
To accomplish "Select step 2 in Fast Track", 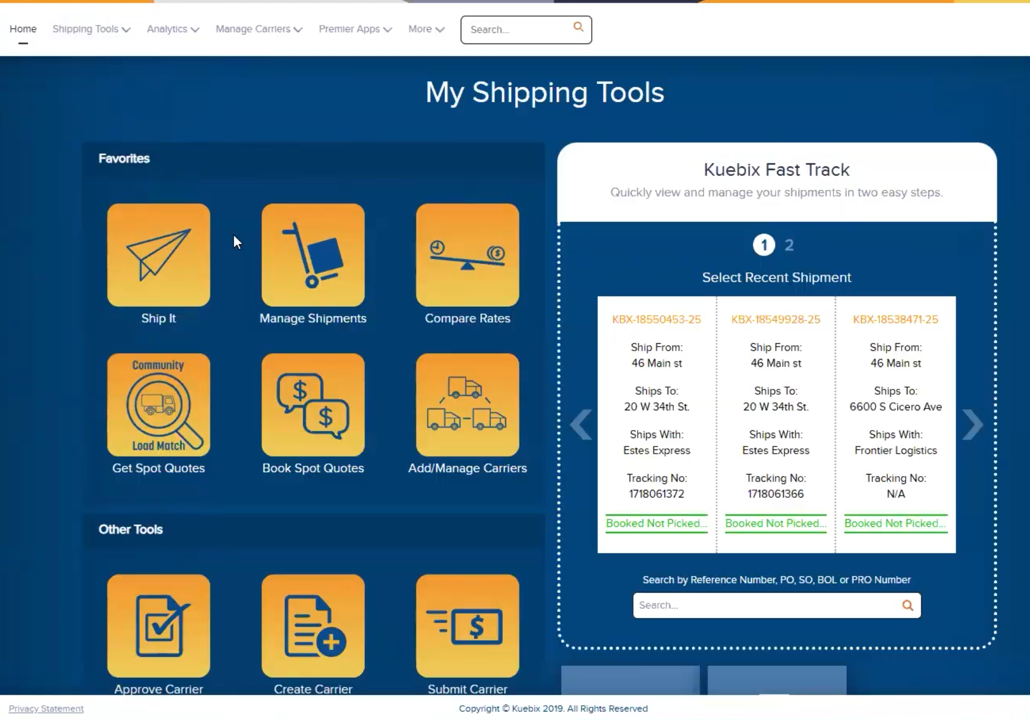I will point(789,245).
